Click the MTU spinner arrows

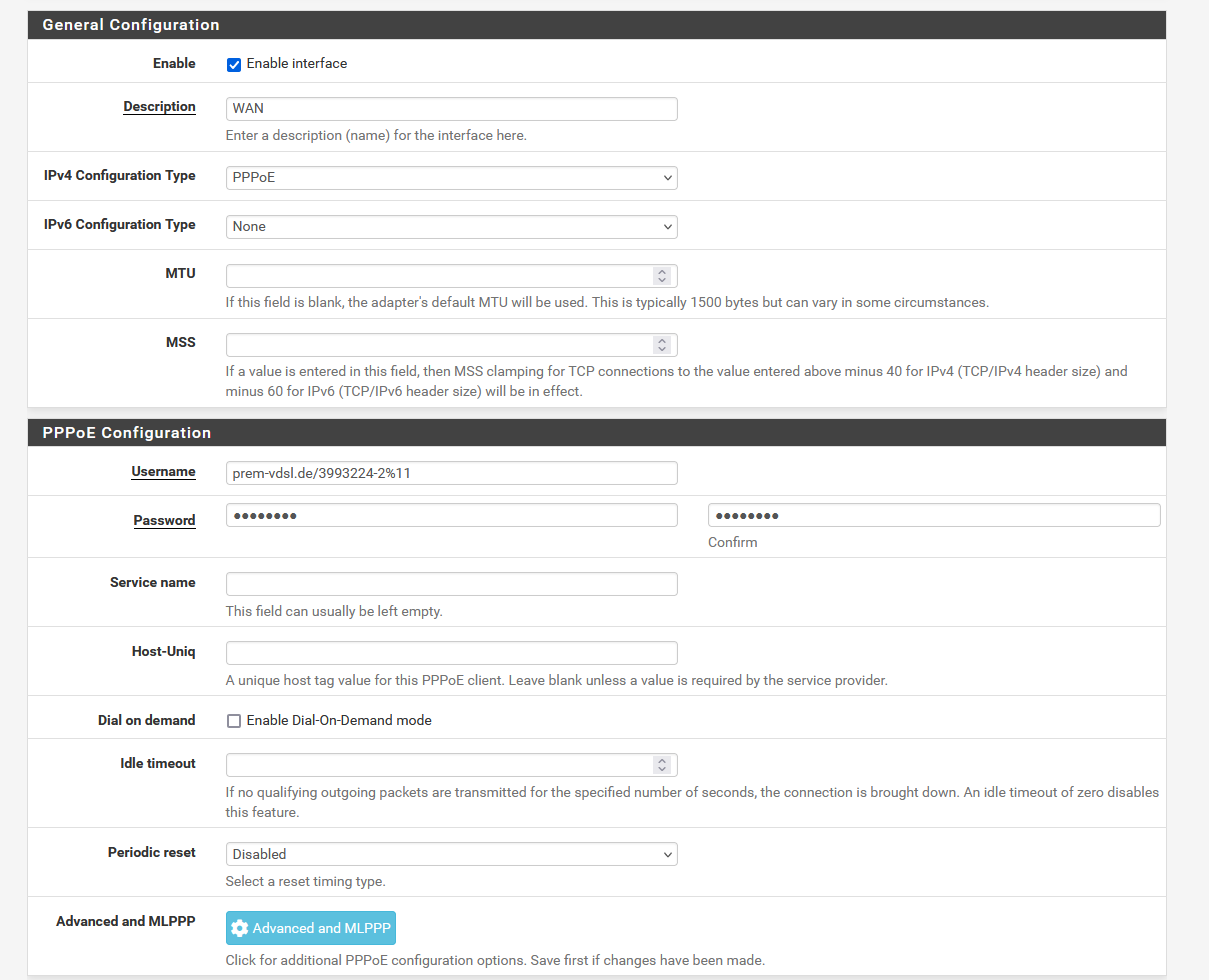(x=661, y=276)
